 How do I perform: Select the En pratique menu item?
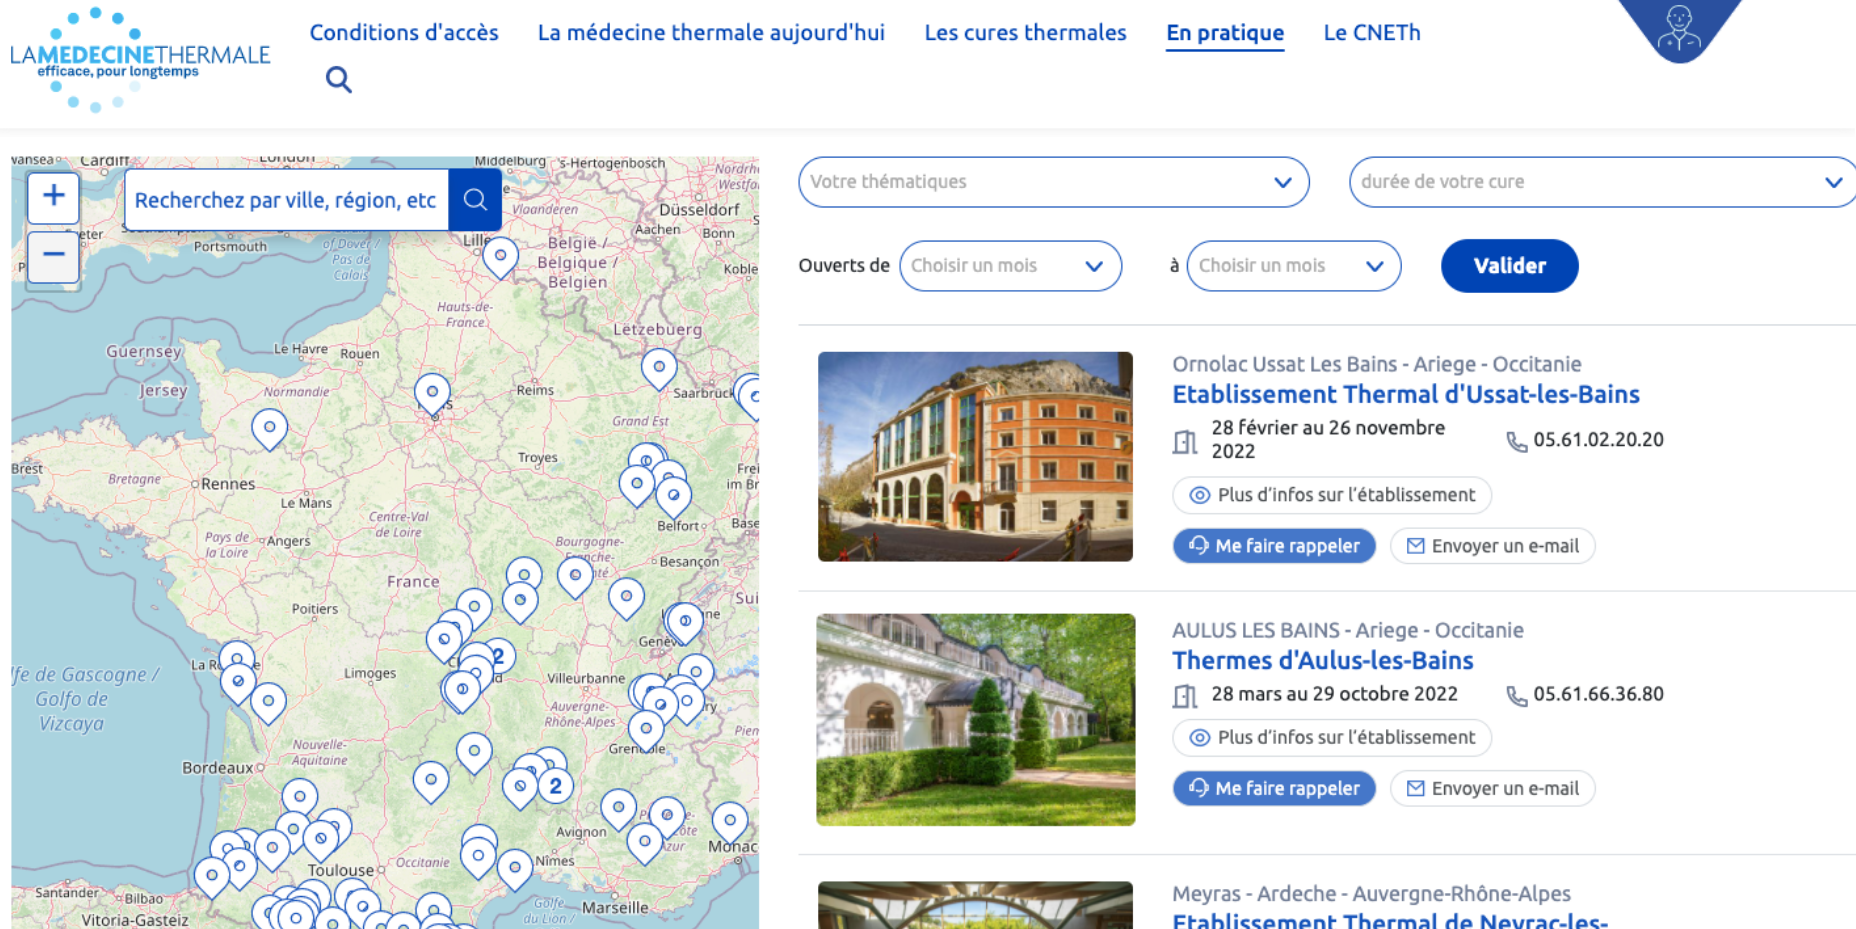1225,32
